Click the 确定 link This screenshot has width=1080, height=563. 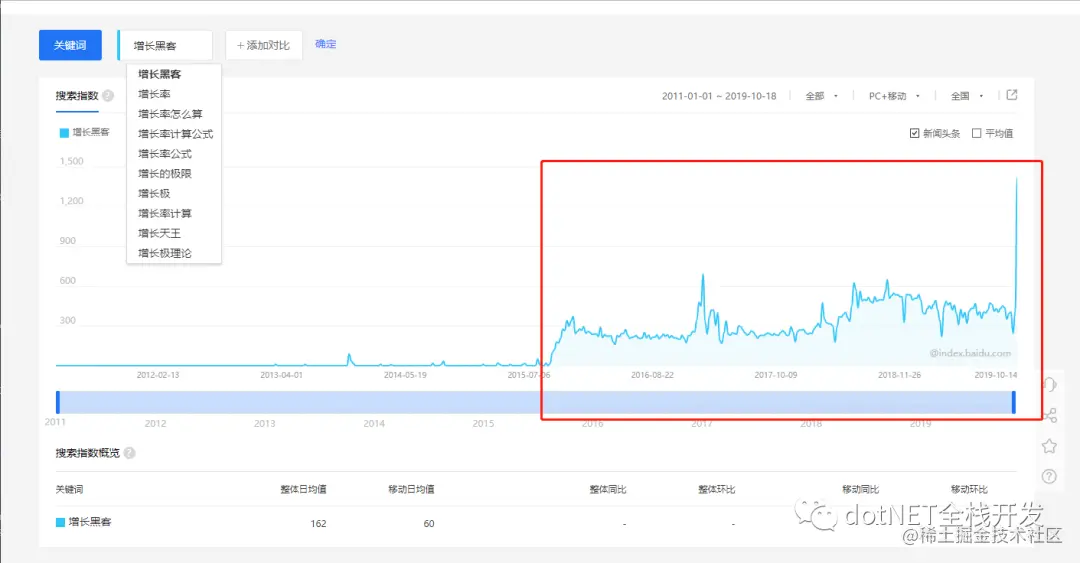click(x=326, y=44)
